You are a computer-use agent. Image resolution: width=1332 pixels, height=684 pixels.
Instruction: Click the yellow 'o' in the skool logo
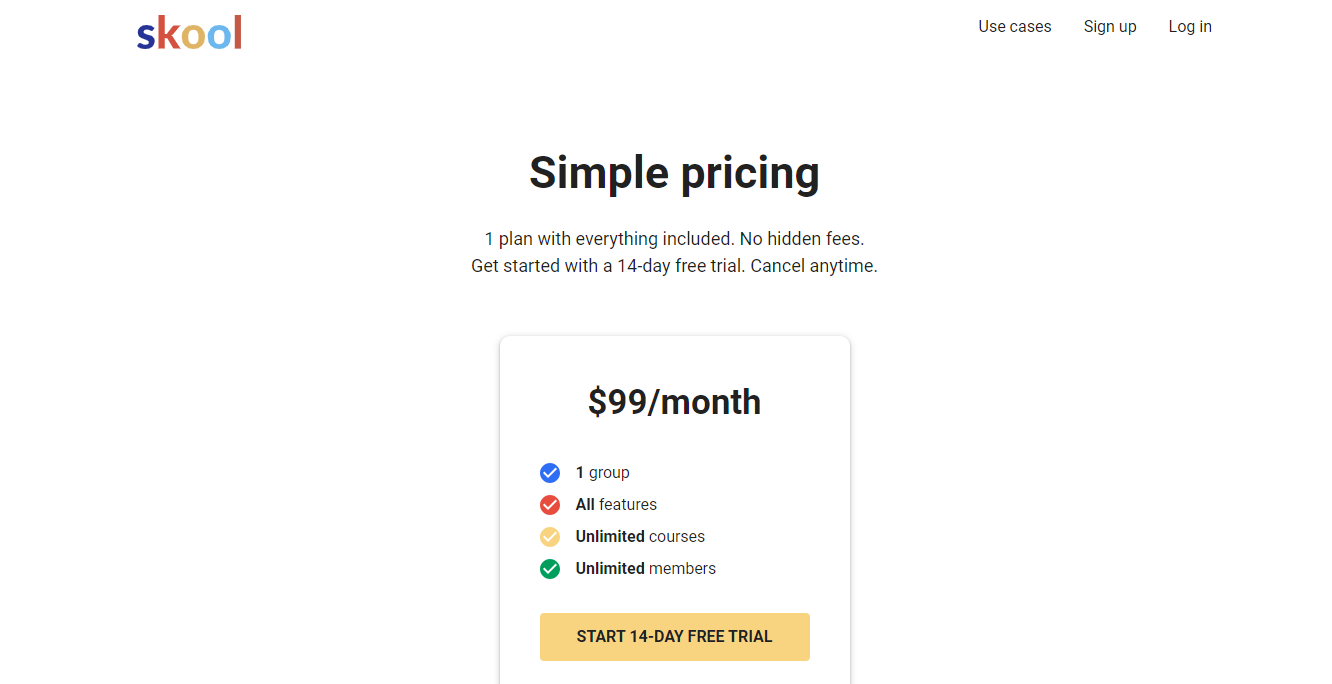coord(193,37)
